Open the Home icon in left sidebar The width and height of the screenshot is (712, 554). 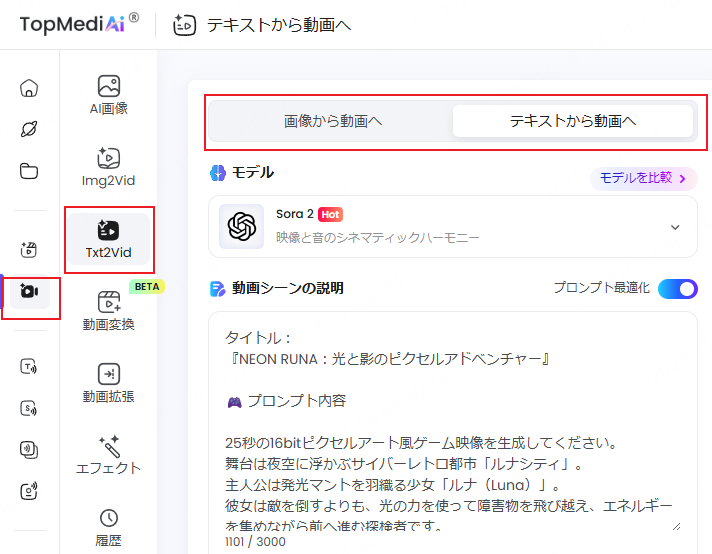coord(29,88)
